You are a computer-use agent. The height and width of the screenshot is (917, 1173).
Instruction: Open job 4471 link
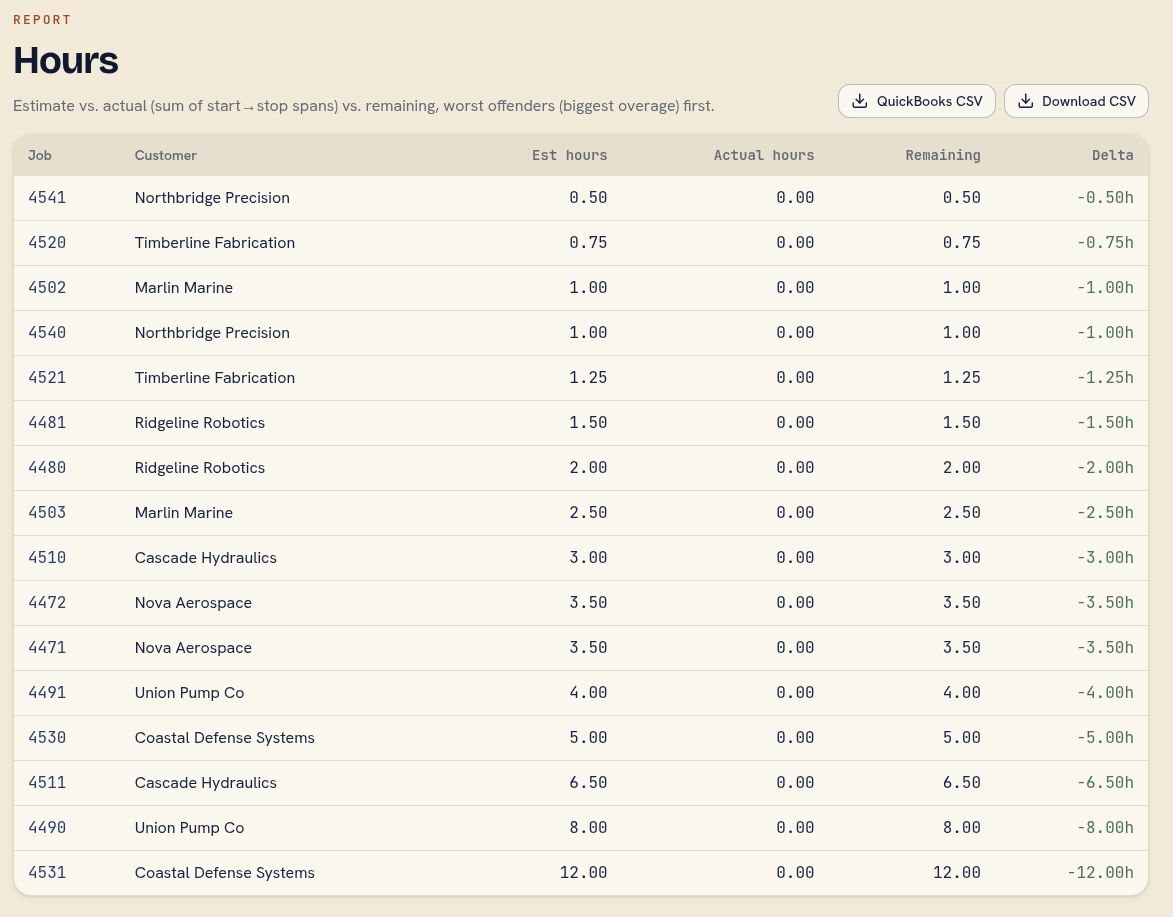click(47, 648)
